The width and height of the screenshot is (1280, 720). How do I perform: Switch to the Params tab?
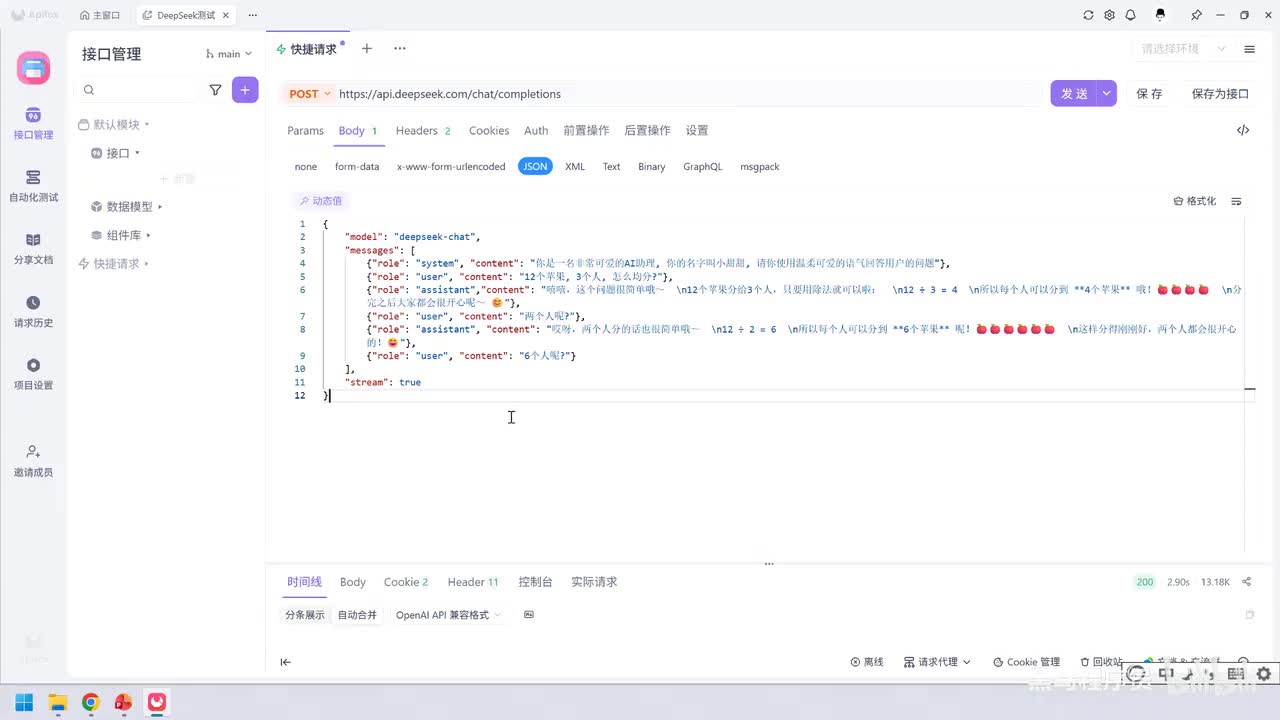tap(305, 131)
